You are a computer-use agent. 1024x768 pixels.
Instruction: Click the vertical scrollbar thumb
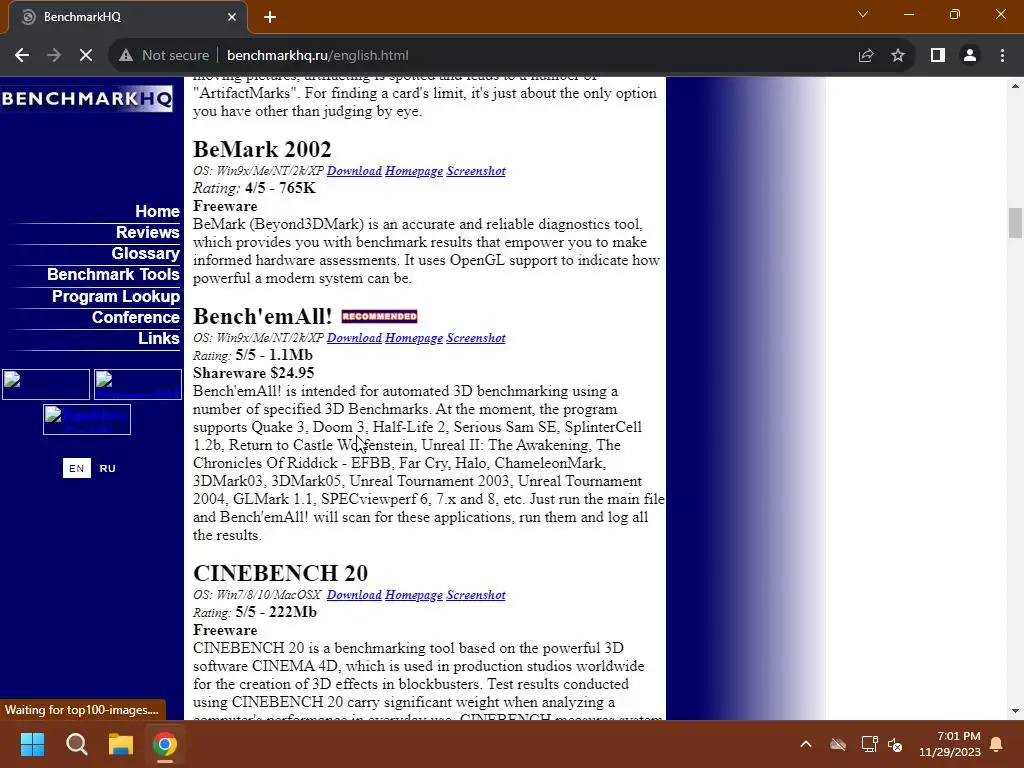point(1015,223)
